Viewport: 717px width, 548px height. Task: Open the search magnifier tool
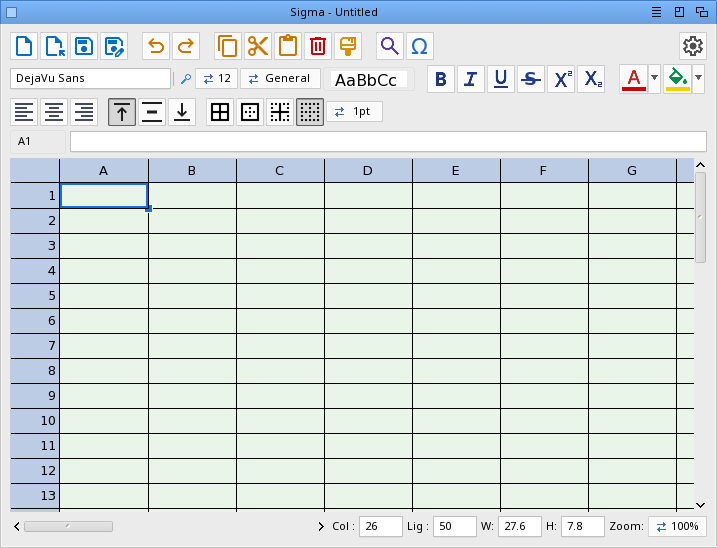click(390, 46)
